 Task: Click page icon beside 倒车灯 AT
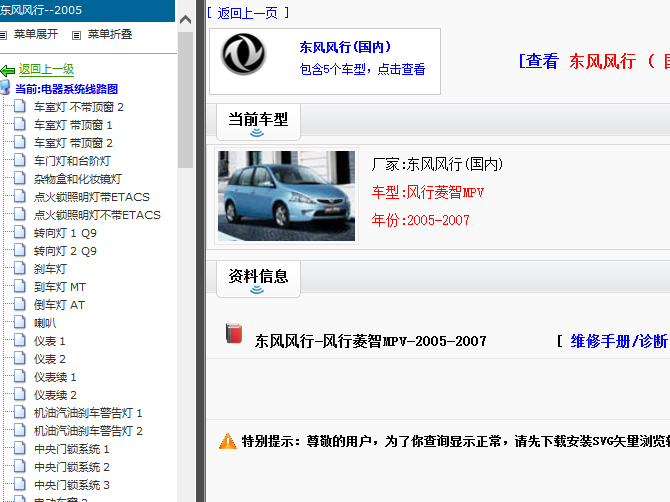click(20, 304)
